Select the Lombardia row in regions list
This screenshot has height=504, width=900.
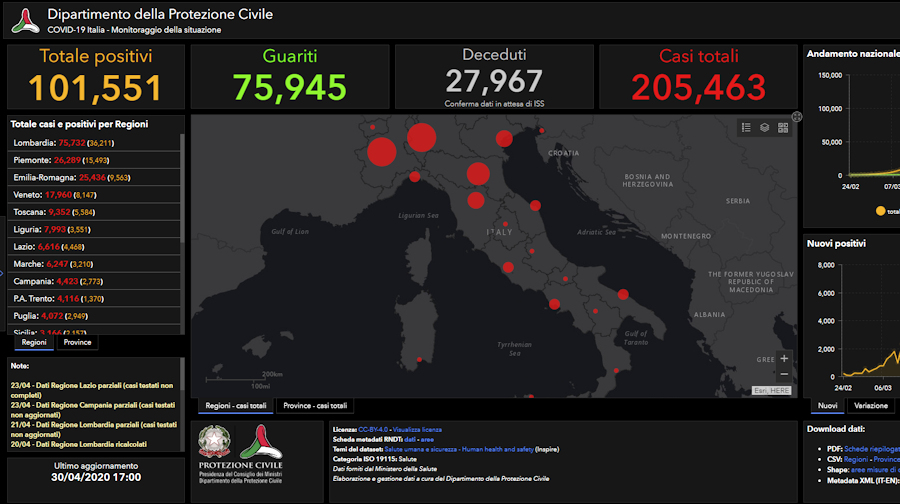click(94, 143)
